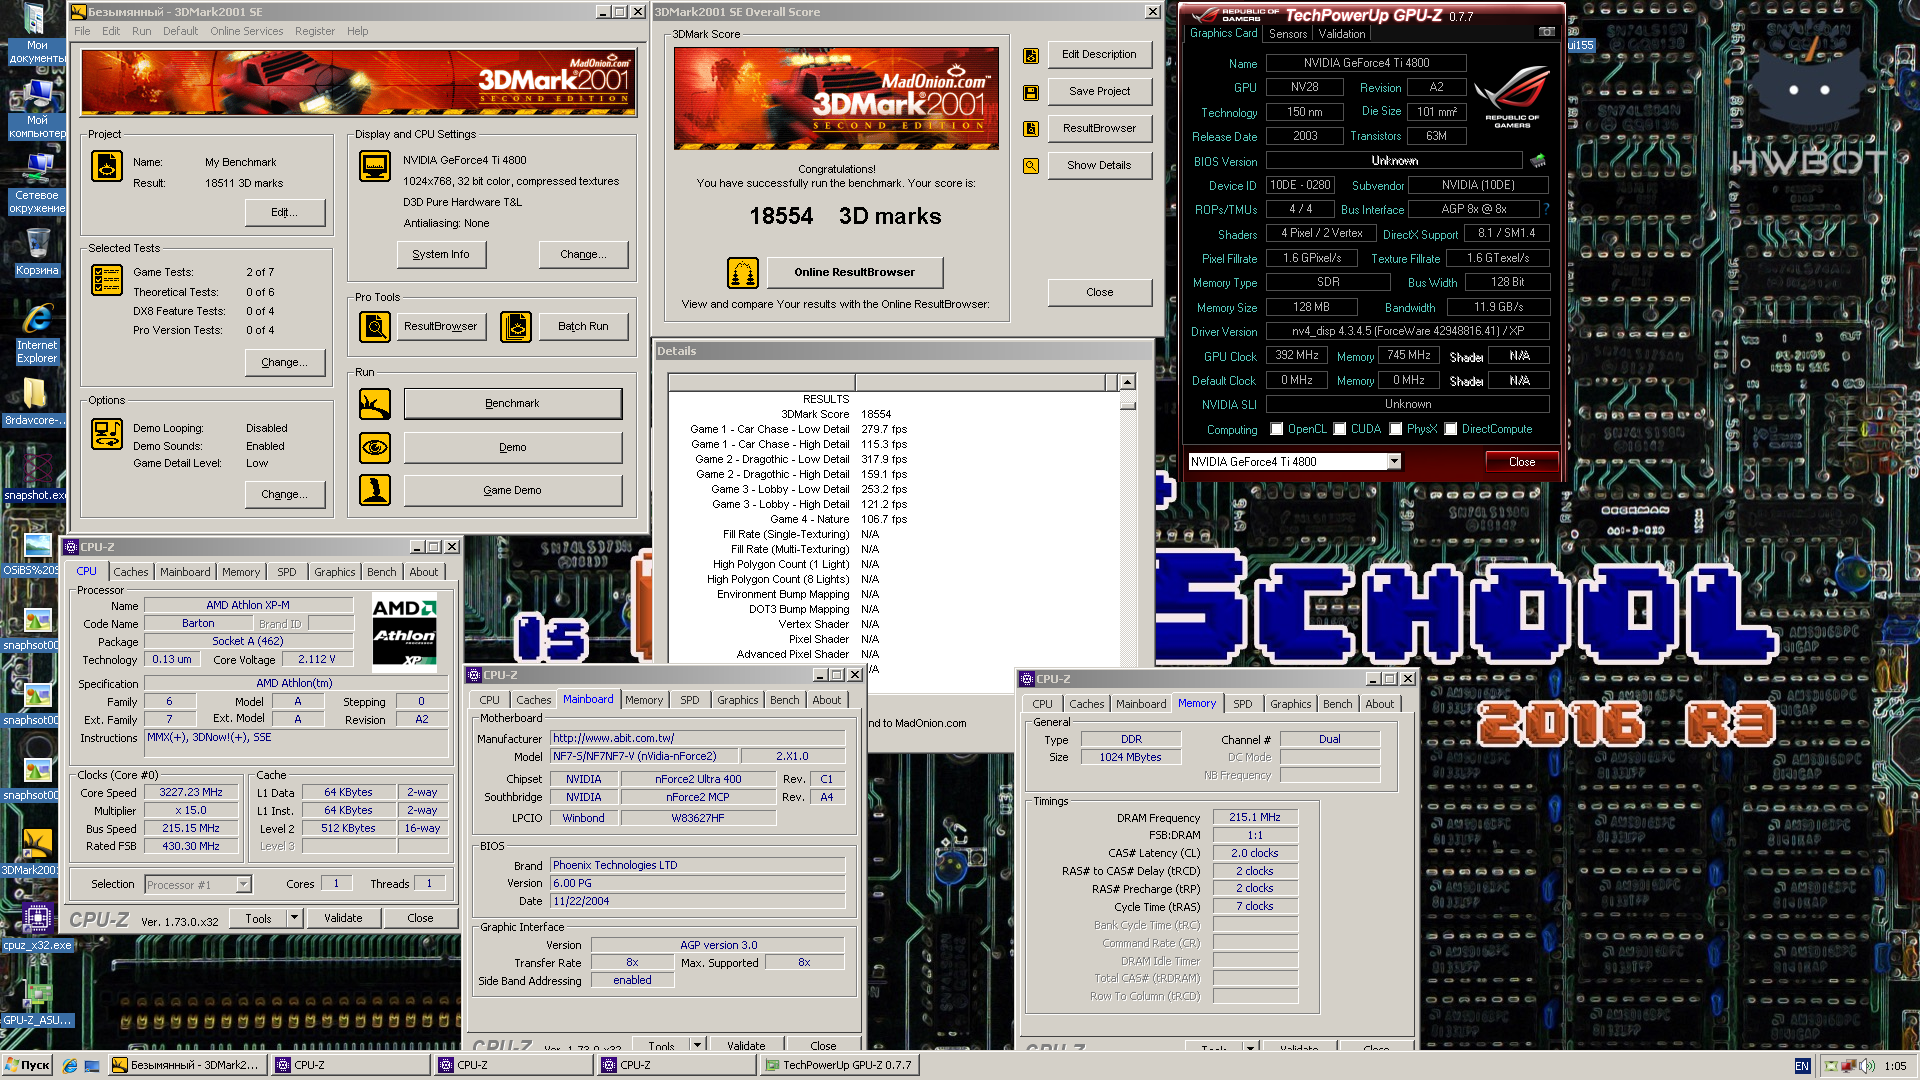Viewport: 1920px width, 1080px height.
Task: Toggle the CUDA checkbox in GPU-Z
Action: tap(1340, 429)
